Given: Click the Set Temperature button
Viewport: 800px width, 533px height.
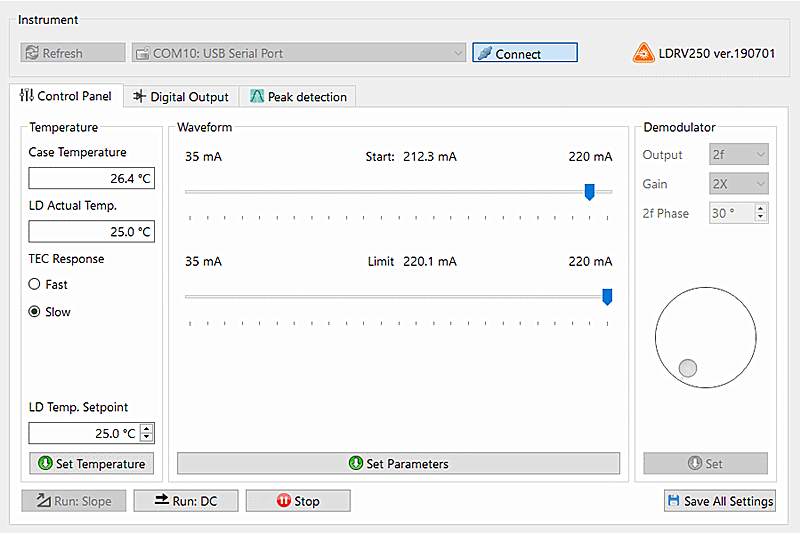Looking at the screenshot, I should [x=91, y=464].
